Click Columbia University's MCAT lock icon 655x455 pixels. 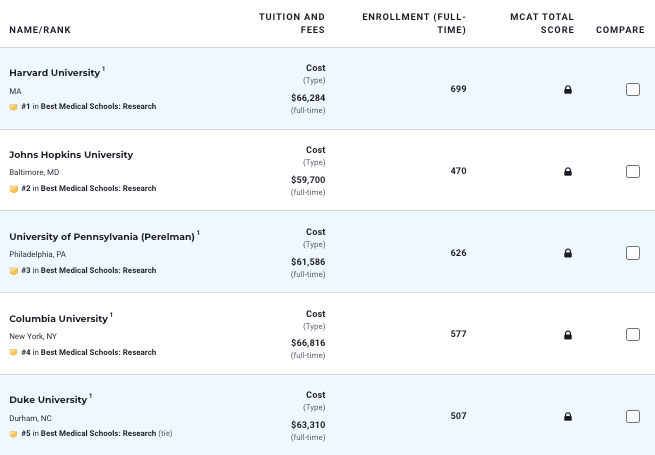click(568, 335)
